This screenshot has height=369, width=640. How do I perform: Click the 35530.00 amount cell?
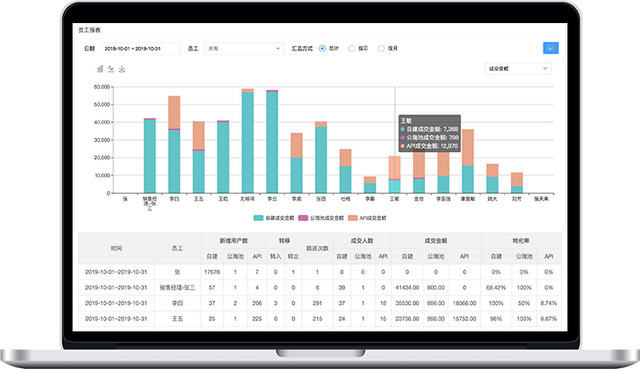(407, 303)
